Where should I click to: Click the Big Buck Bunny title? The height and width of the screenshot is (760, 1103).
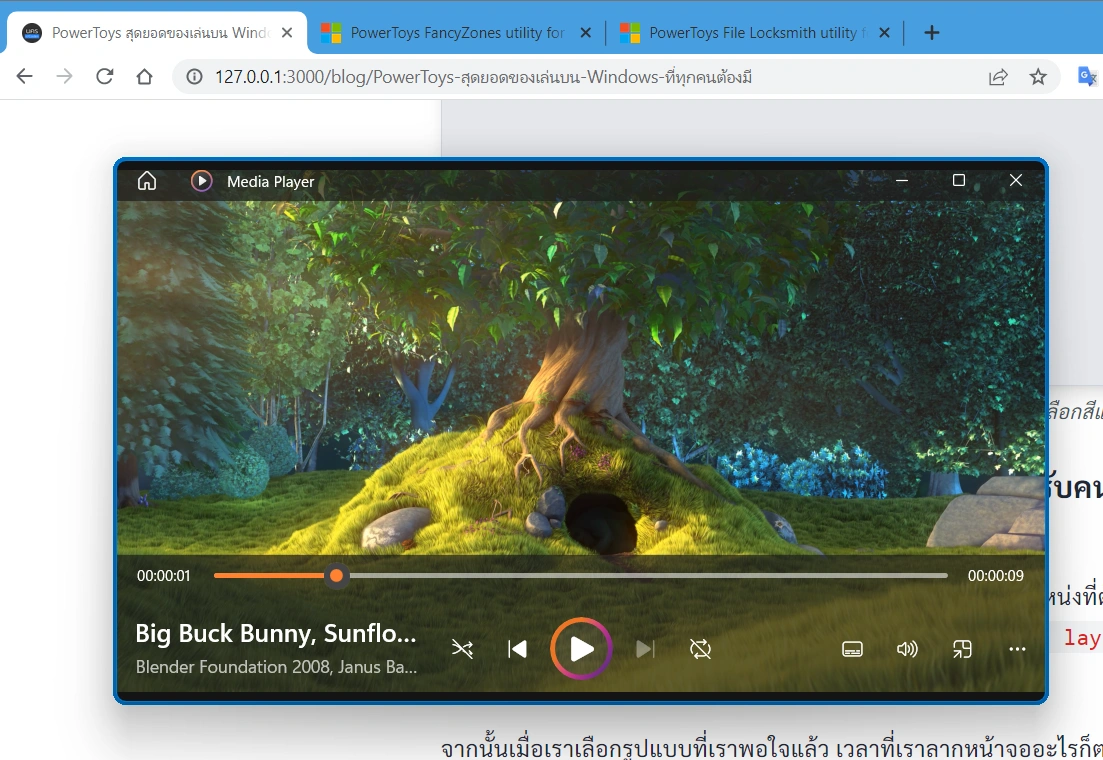(276, 633)
